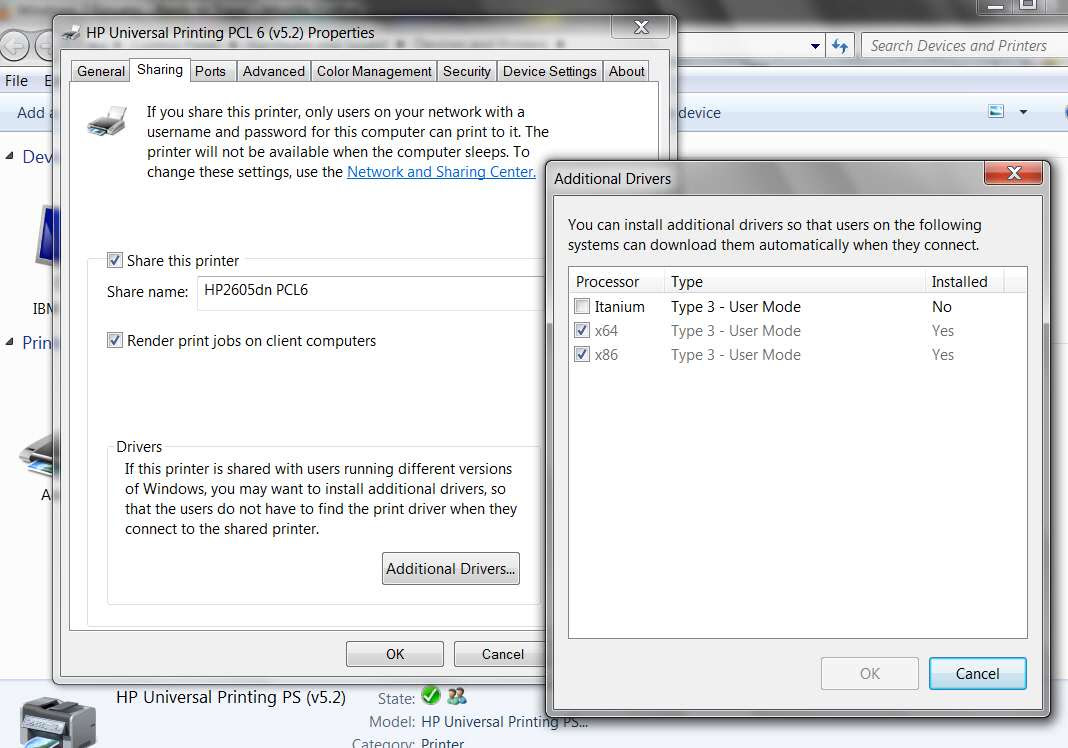Click the Model value in details pane
This screenshot has width=1068, height=748.
(504, 721)
